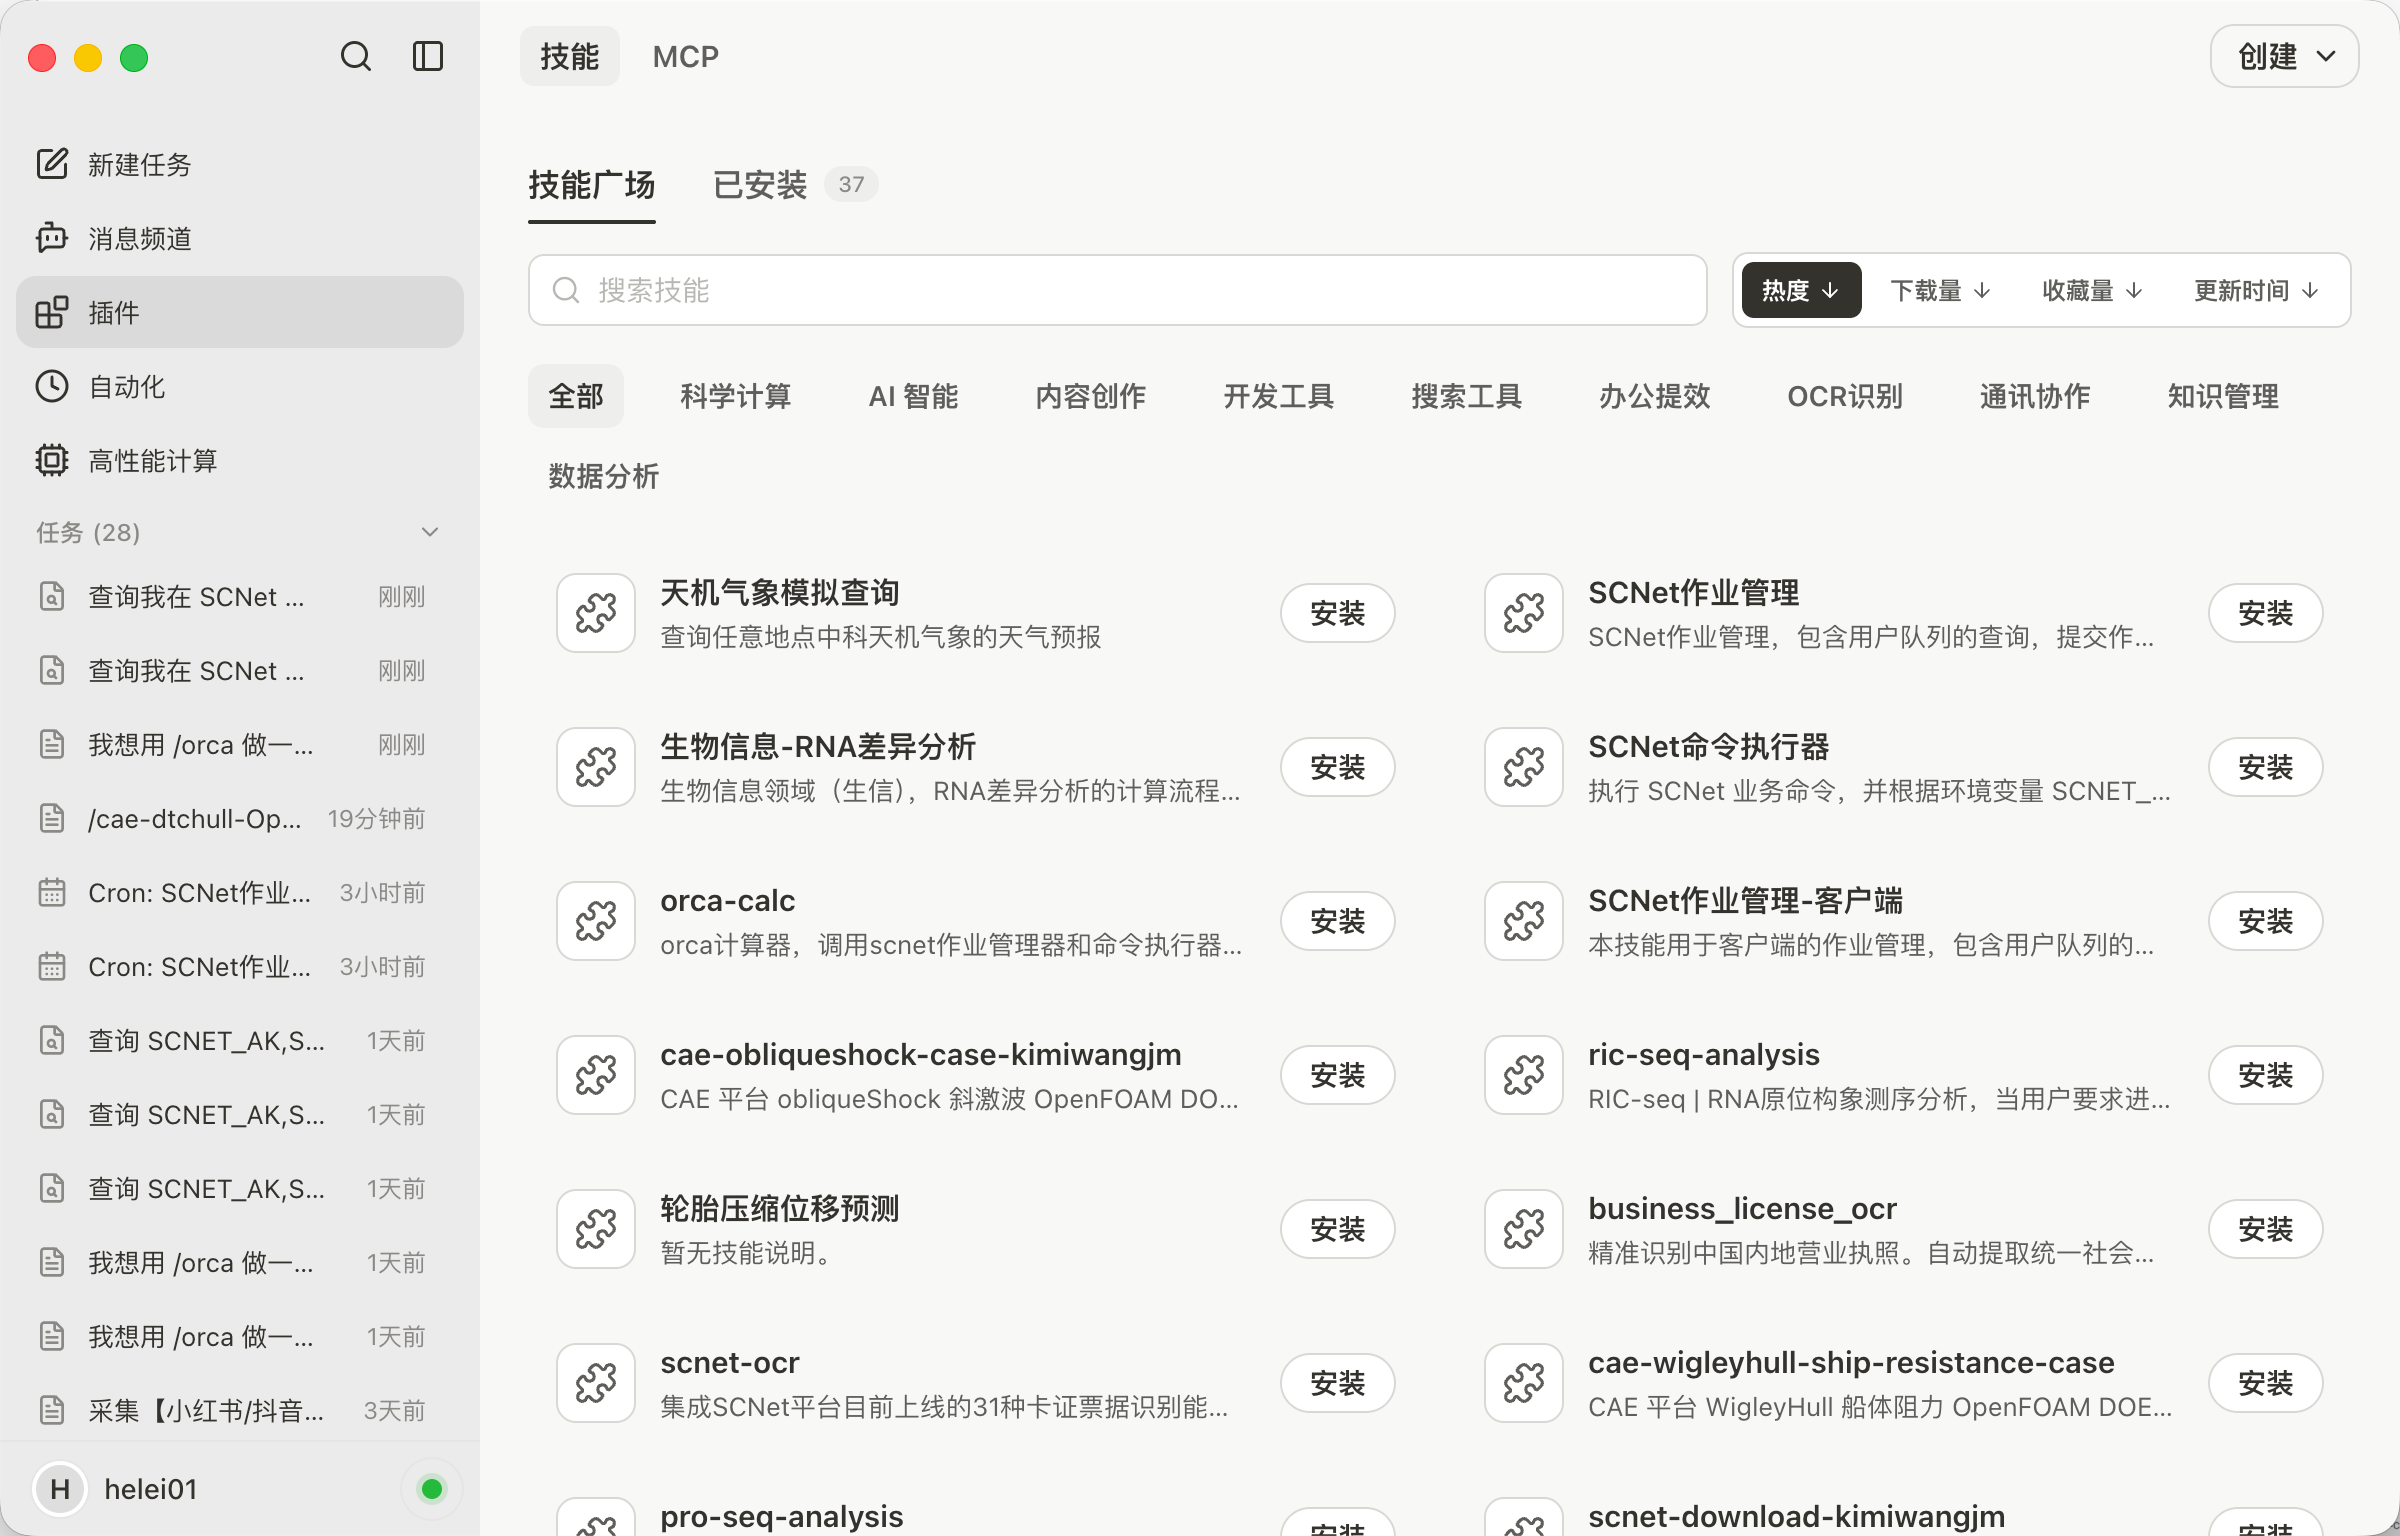Click the 新建任务 compose icon
This screenshot has width=2400, height=1536.
tap(52, 164)
